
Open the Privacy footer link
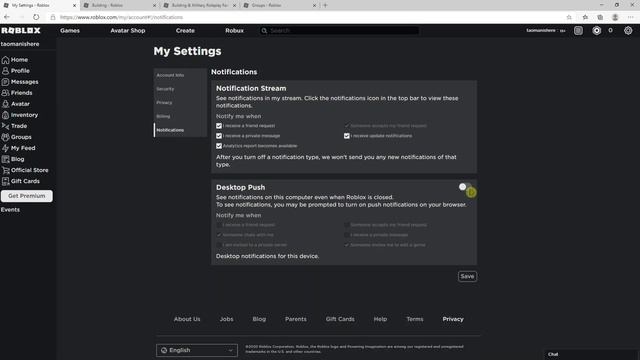pyautogui.click(x=453, y=319)
